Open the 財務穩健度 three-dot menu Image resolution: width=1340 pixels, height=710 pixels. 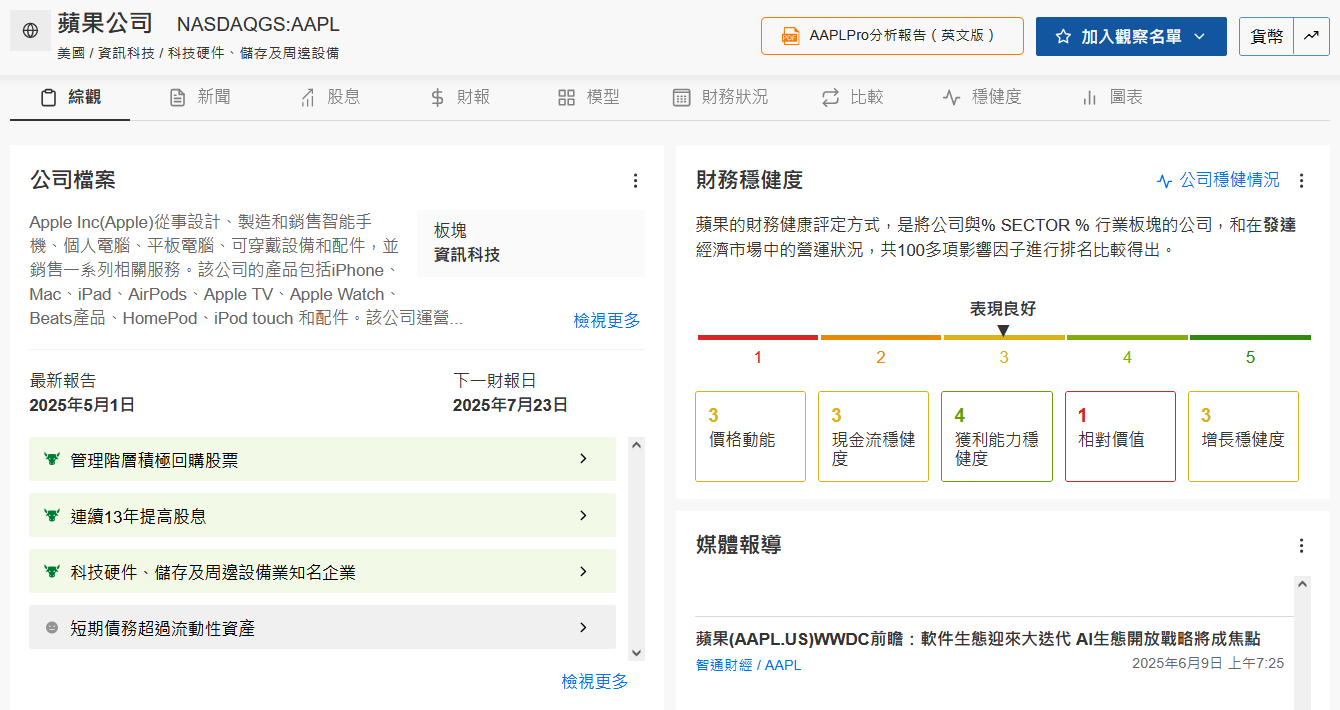pyautogui.click(x=1301, y=180)
